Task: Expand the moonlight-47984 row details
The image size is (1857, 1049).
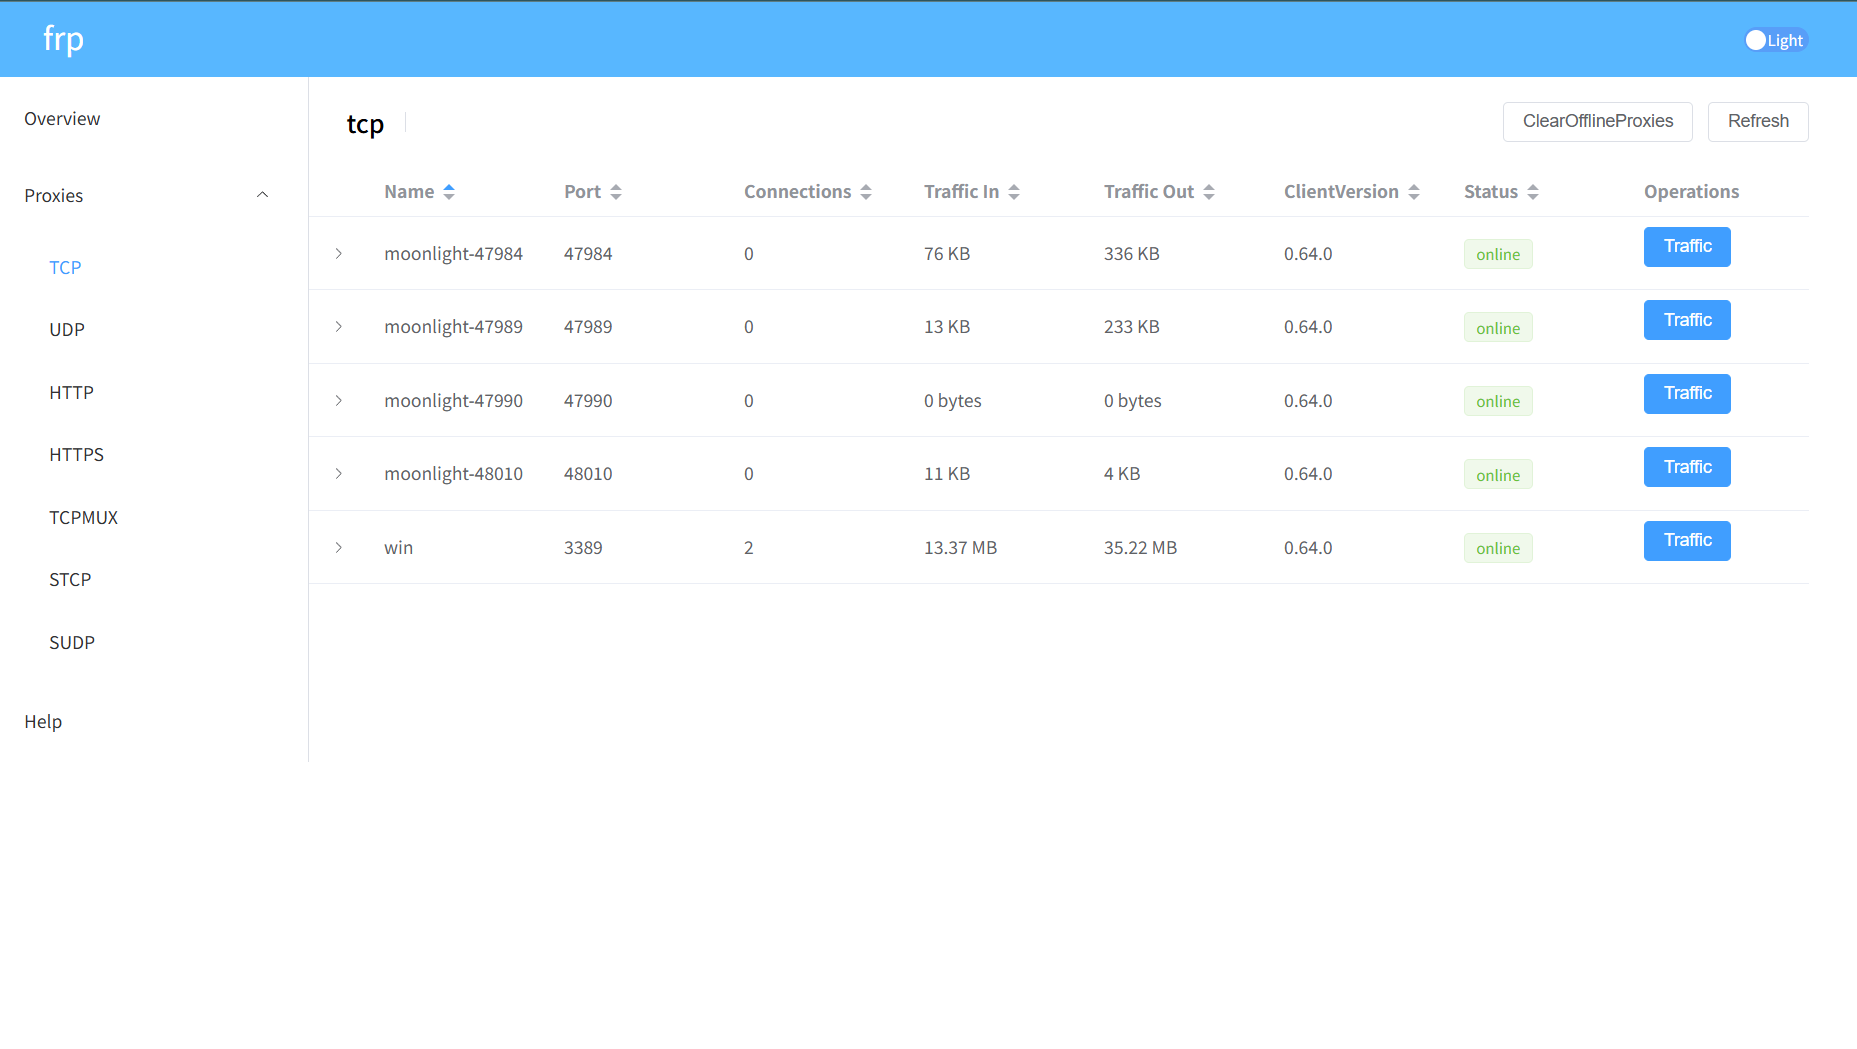Action: pyautogui.click(x=339, y=254)
